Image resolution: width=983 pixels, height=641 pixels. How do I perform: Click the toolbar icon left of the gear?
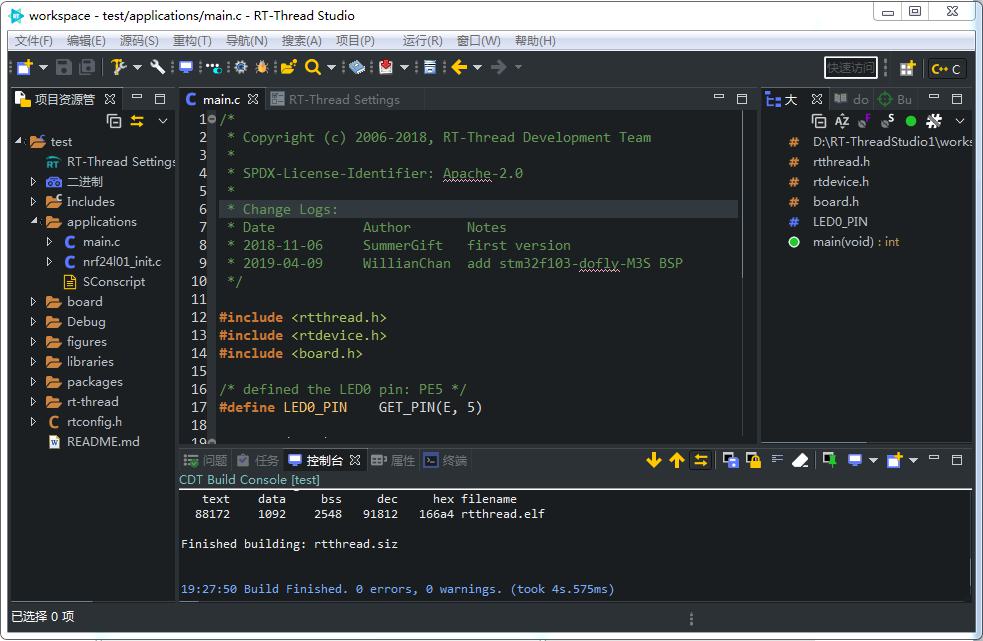pyautogui.click(x=214, y=67)
